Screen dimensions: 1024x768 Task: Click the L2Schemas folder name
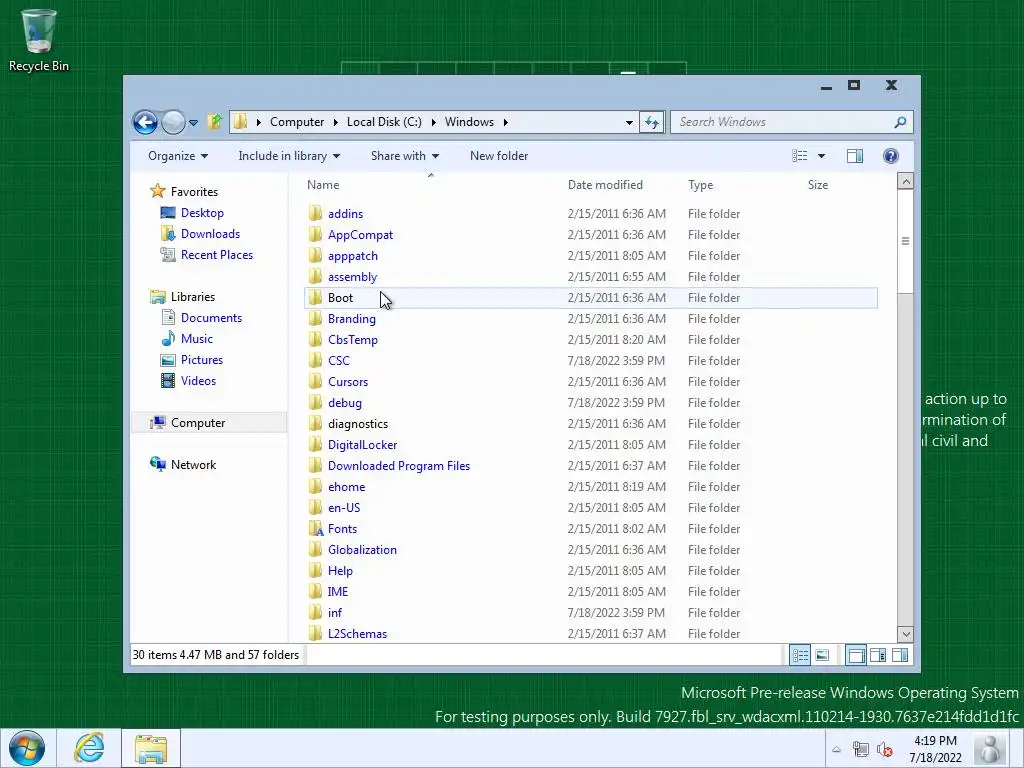[357, 633]
